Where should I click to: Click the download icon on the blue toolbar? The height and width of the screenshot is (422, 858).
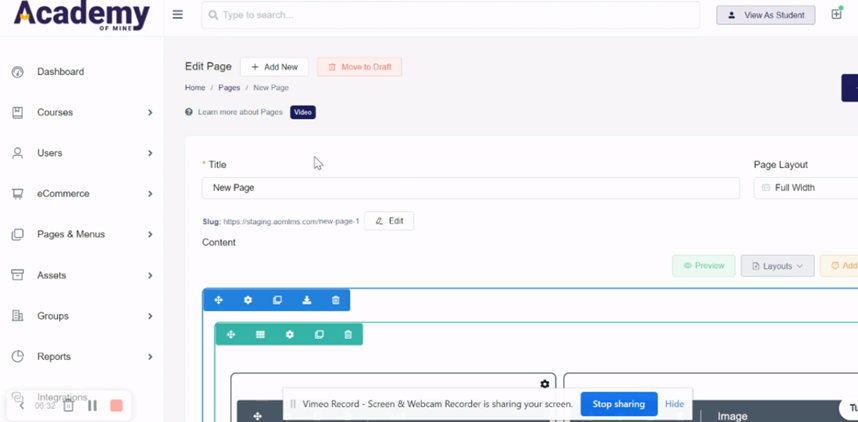(307, 300)
